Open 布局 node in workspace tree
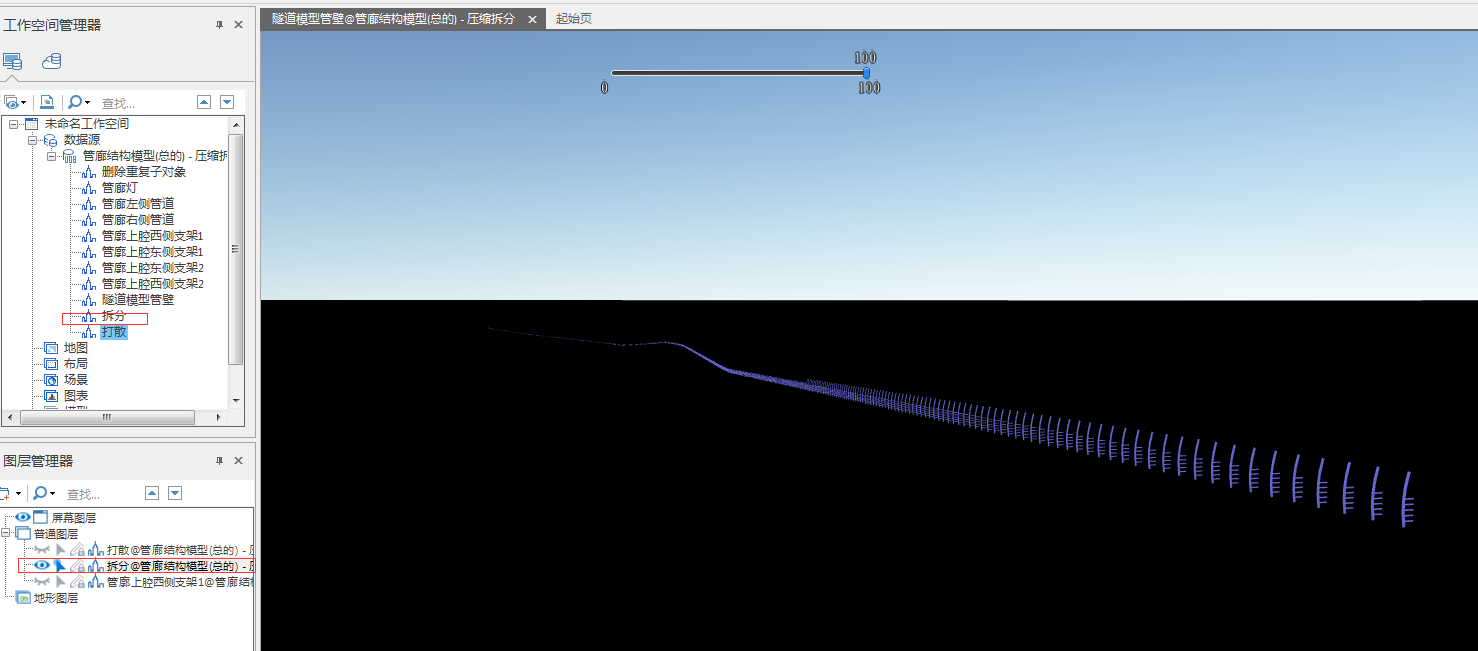Image resolution: width=1478 pixels, height=651 pixels. pos(75,364)
